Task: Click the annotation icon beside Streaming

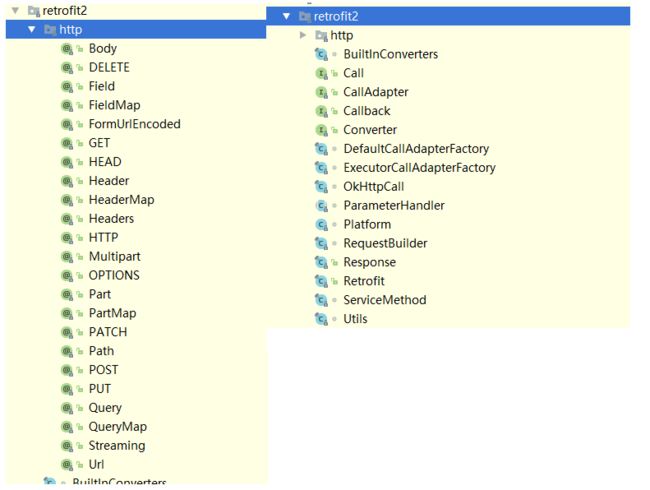Action: 67,446
